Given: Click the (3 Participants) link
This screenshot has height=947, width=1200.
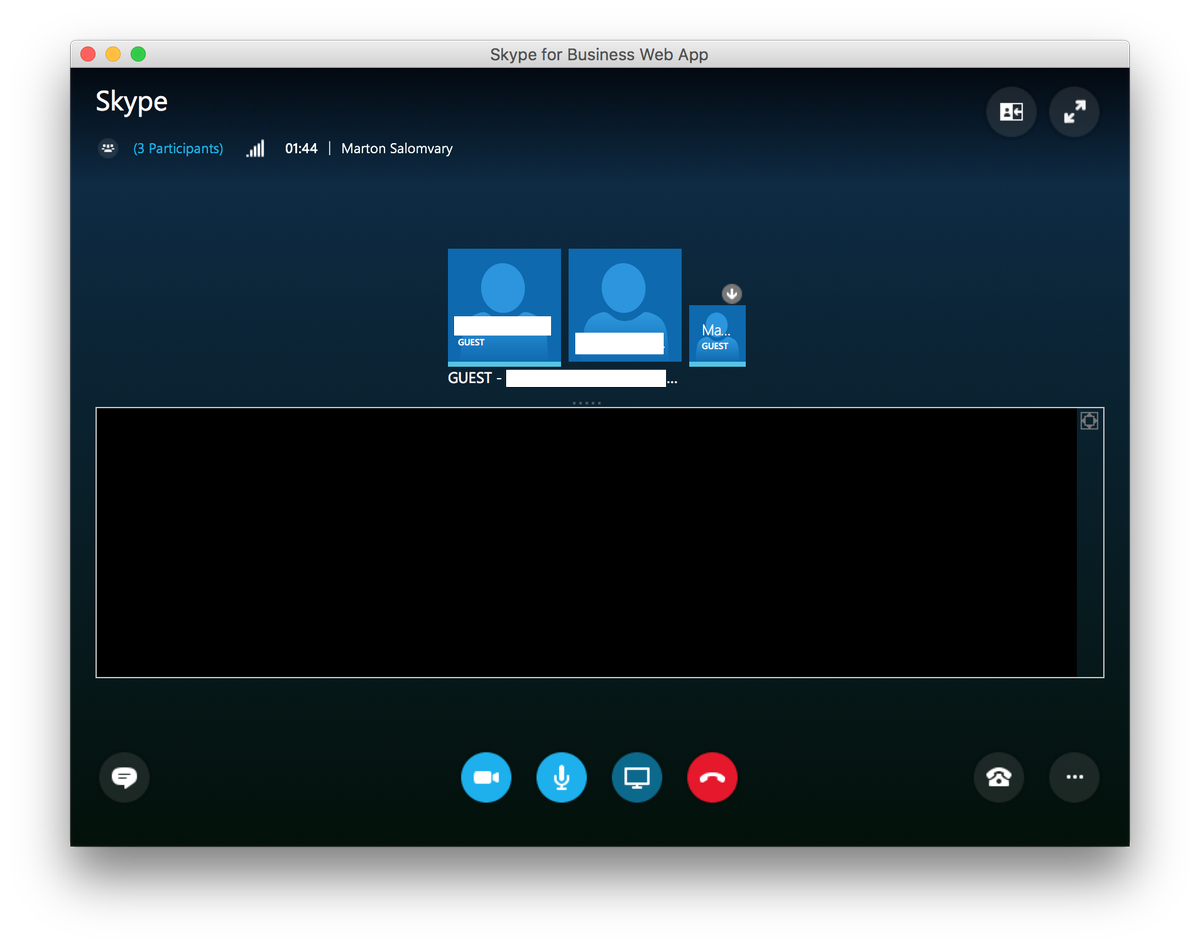Looking at the screenshot, I should point(178,148).
